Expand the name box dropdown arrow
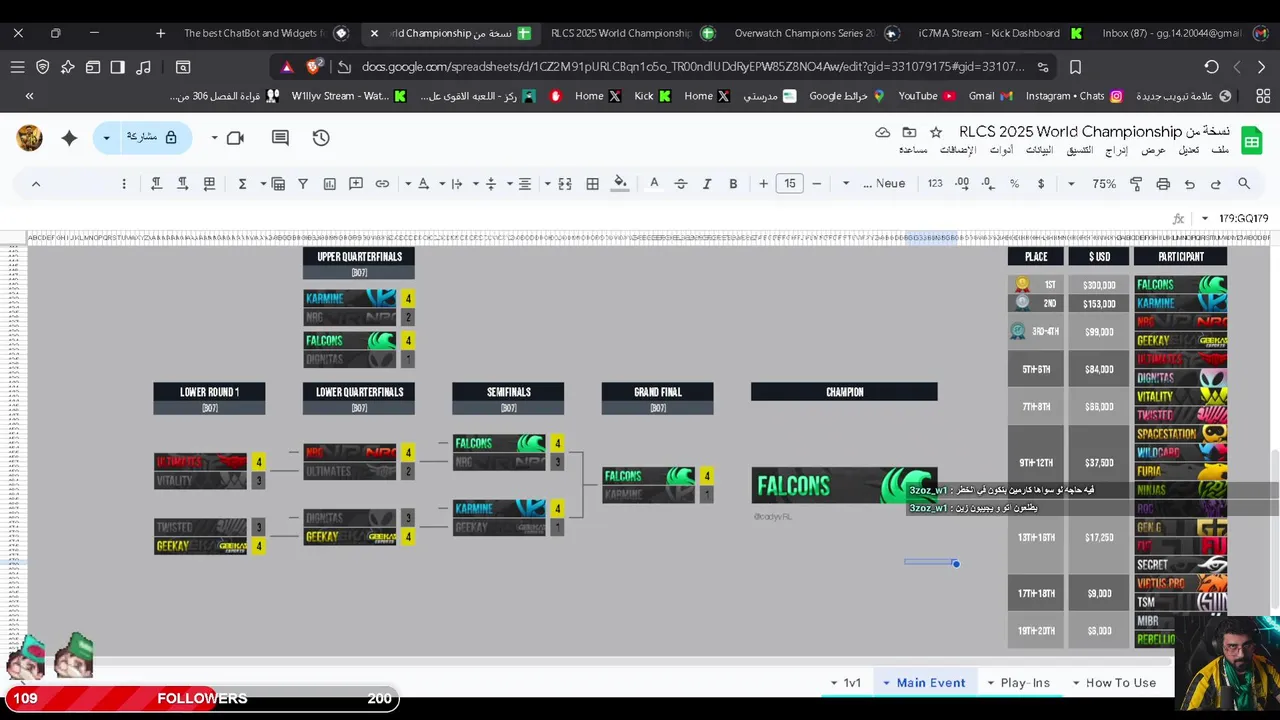The image size is (1280, 720). (1204, 218)
